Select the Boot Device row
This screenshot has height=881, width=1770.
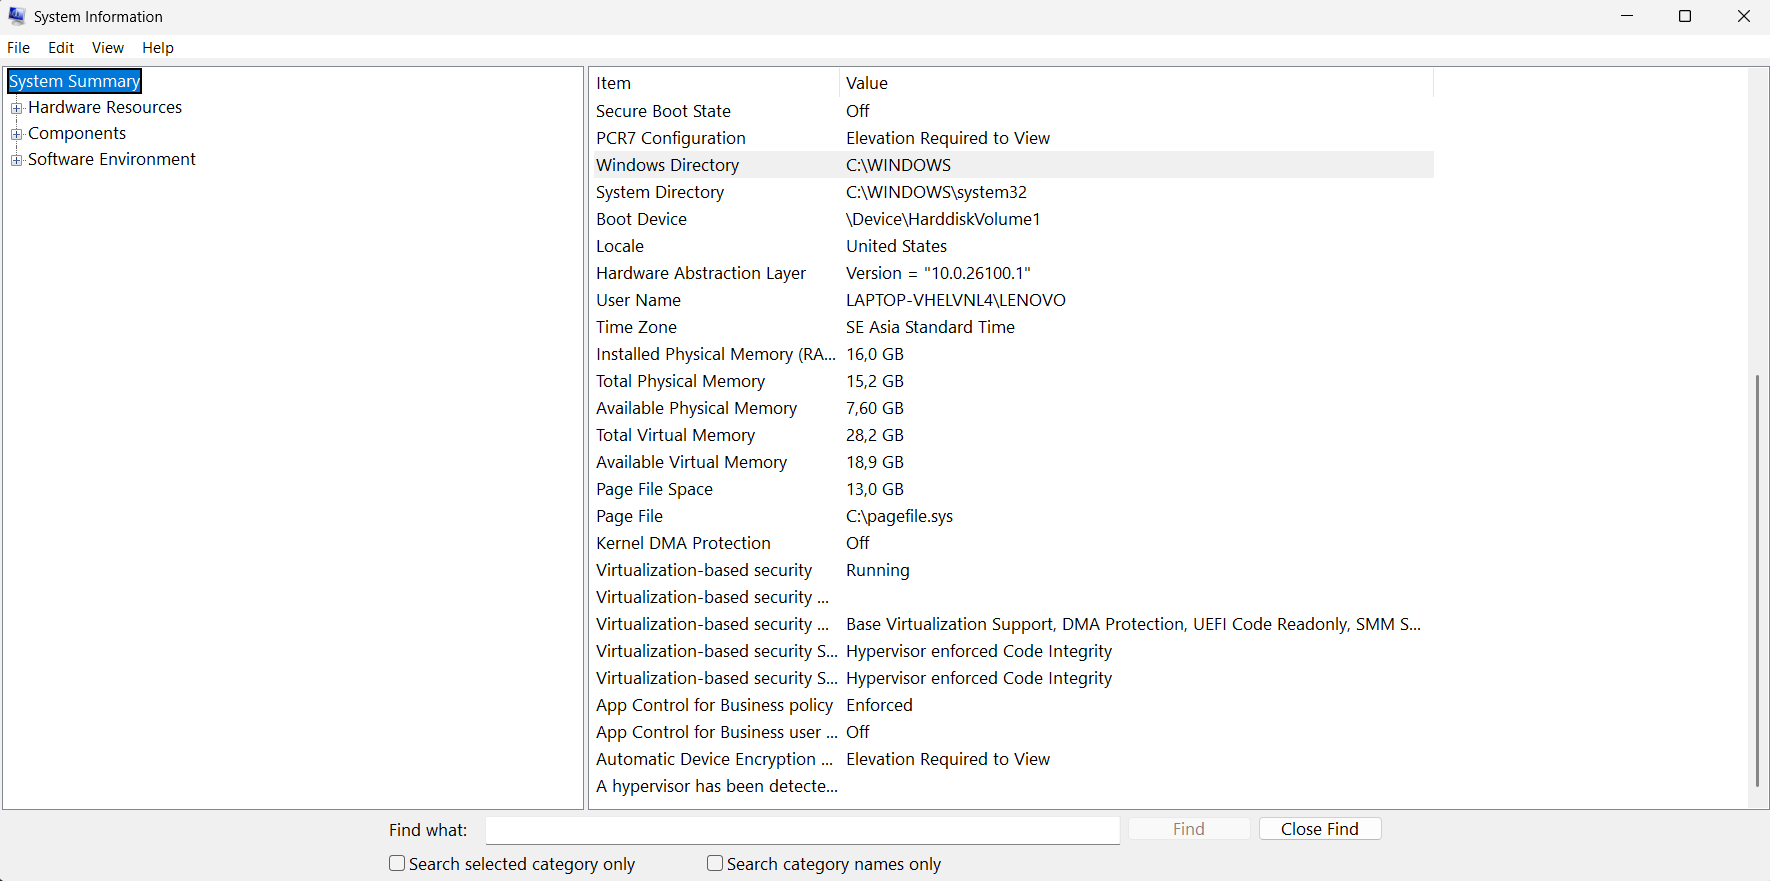coord(1012,219)
